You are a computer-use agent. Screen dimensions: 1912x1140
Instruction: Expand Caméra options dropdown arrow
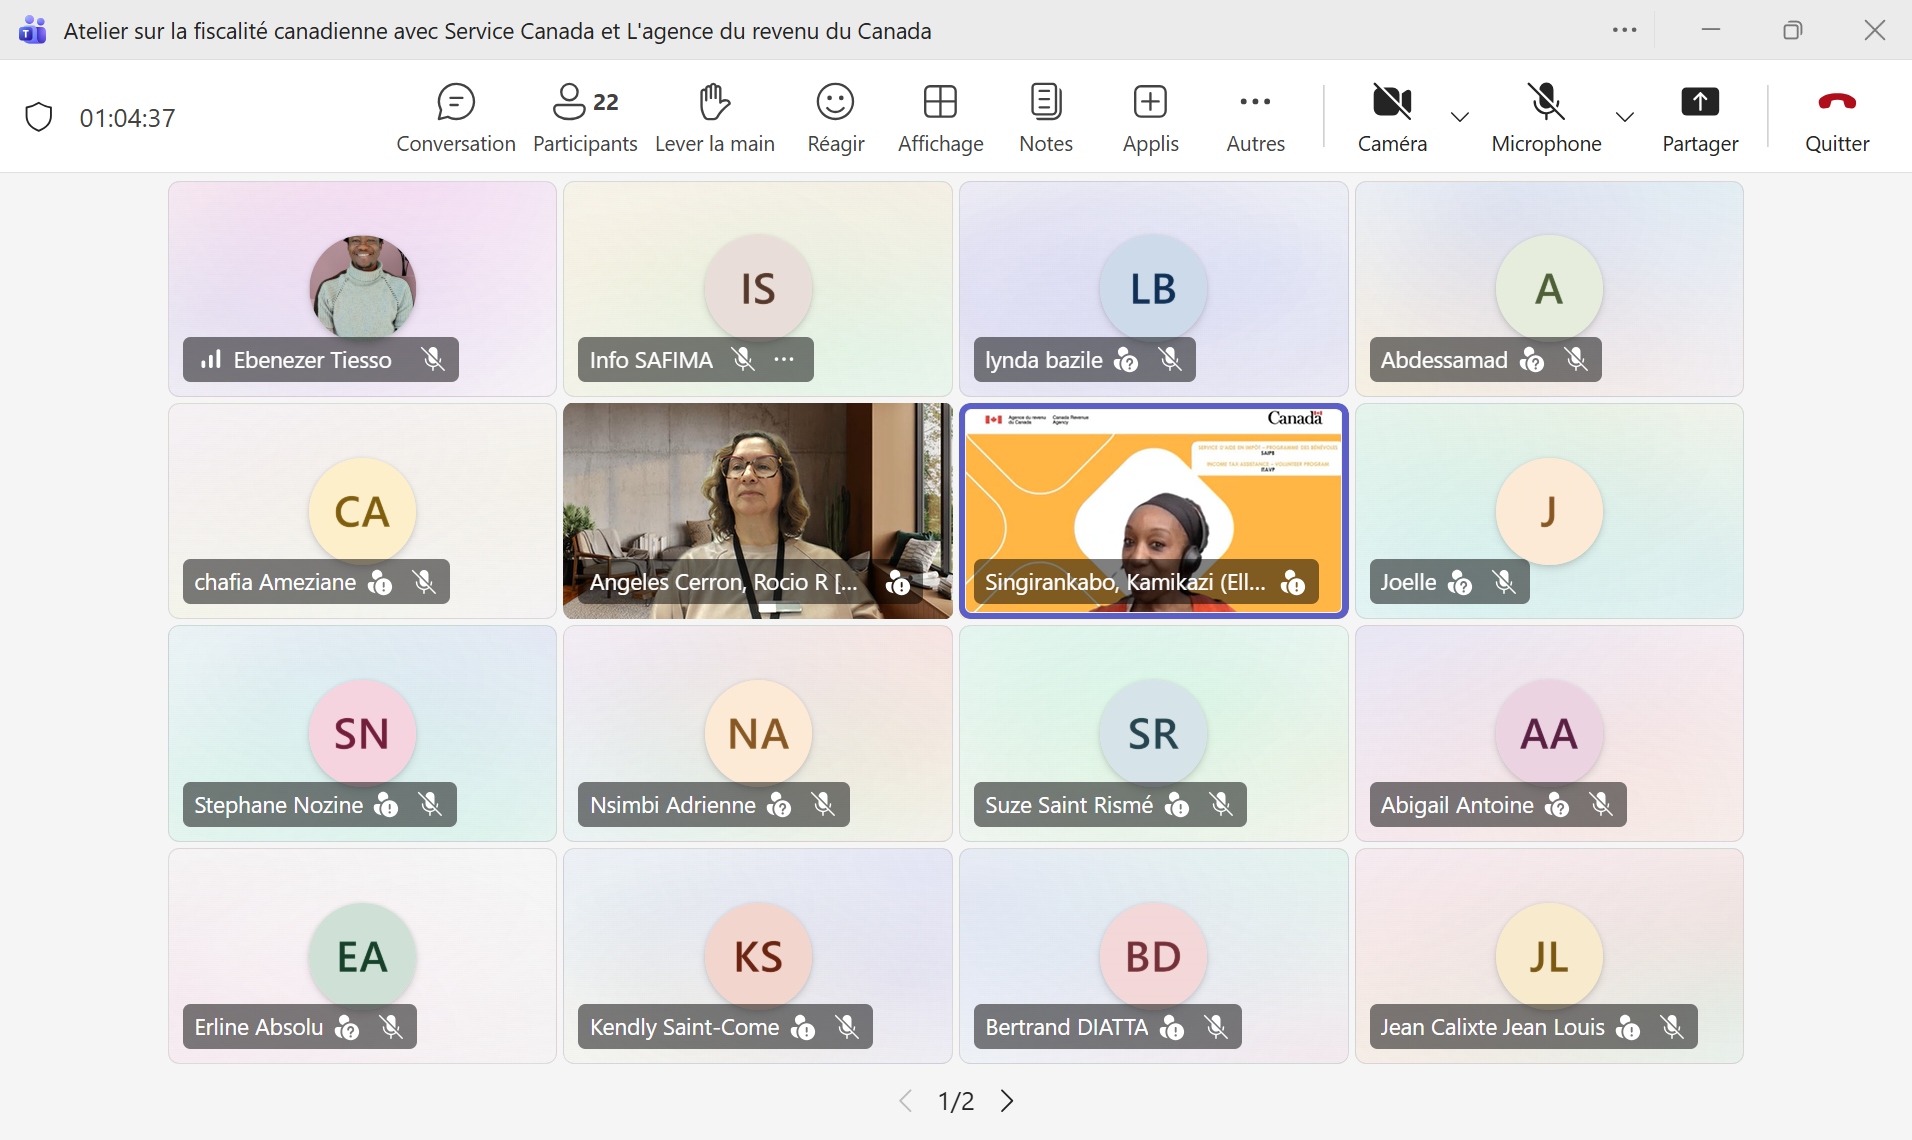tap(1459, 117)
